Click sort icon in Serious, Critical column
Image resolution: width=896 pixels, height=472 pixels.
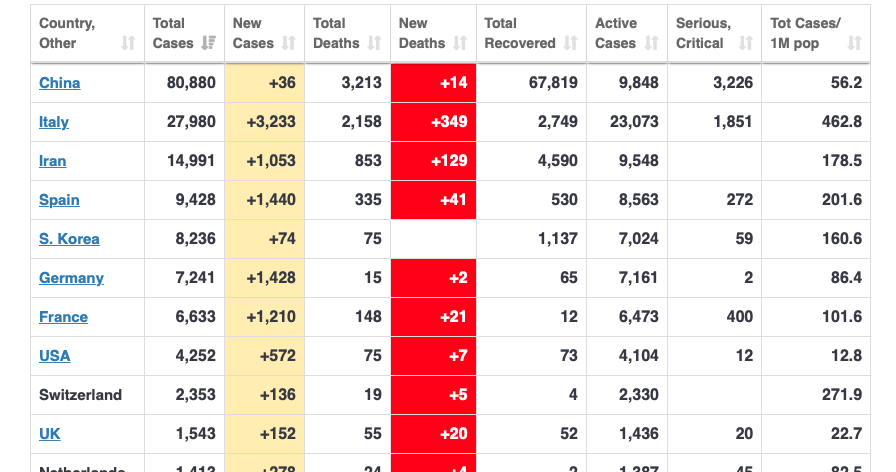(746, 43)
